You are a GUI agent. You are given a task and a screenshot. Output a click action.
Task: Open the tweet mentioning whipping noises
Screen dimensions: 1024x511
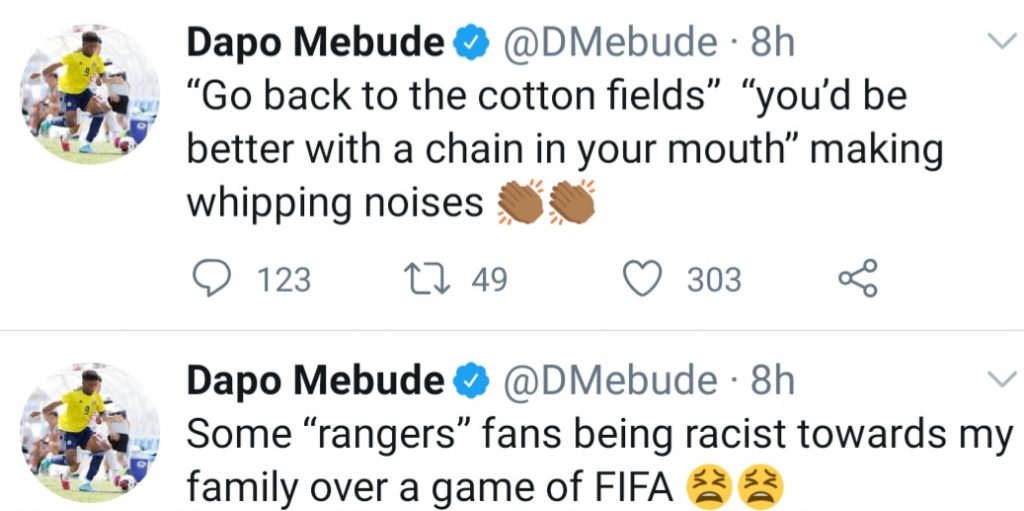560,150
